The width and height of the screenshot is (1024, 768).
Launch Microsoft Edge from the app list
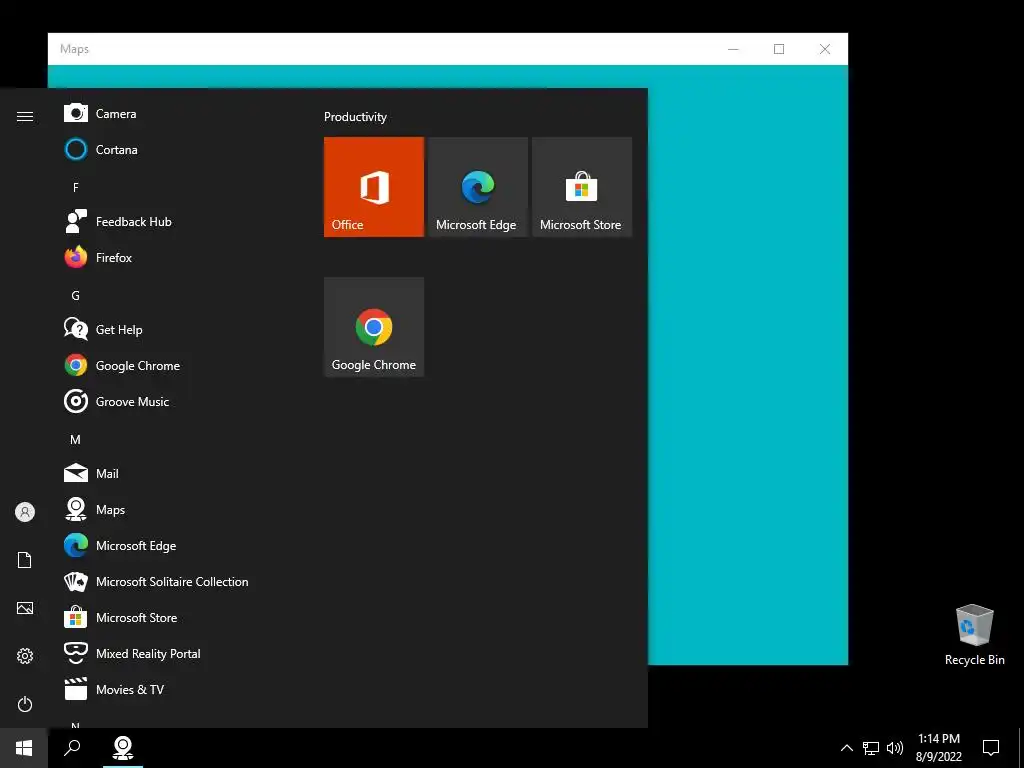(176, 545)
